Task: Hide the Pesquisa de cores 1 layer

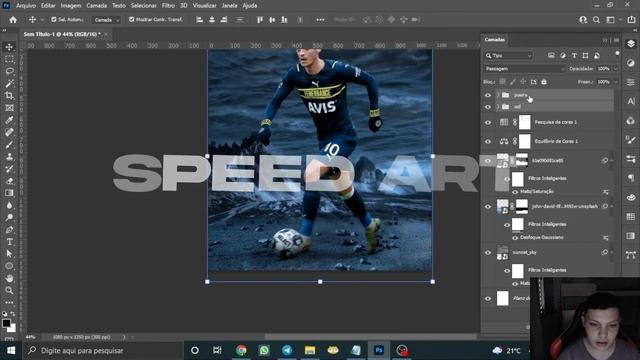Action: (488, 122)
